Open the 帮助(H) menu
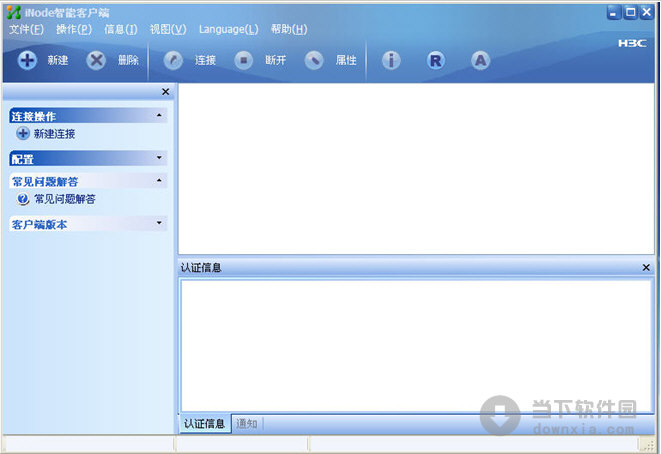The width and height of the screenshot is (661, 454). coord(288,30)
